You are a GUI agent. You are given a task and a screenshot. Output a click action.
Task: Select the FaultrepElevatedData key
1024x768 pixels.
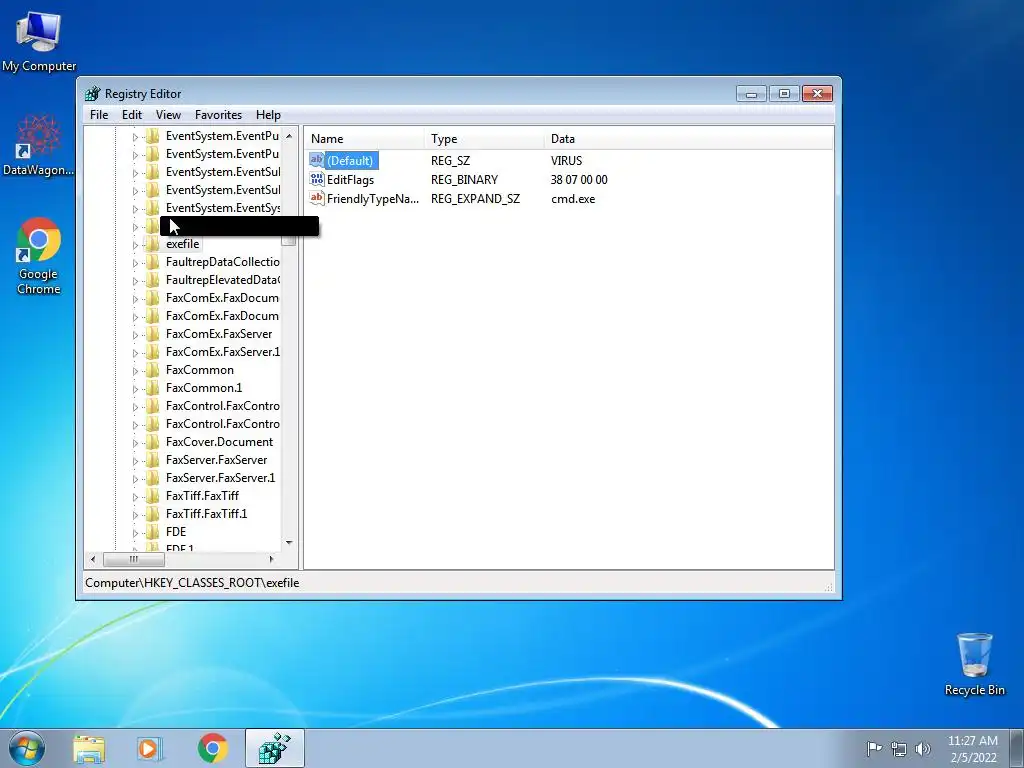(223, 280)
